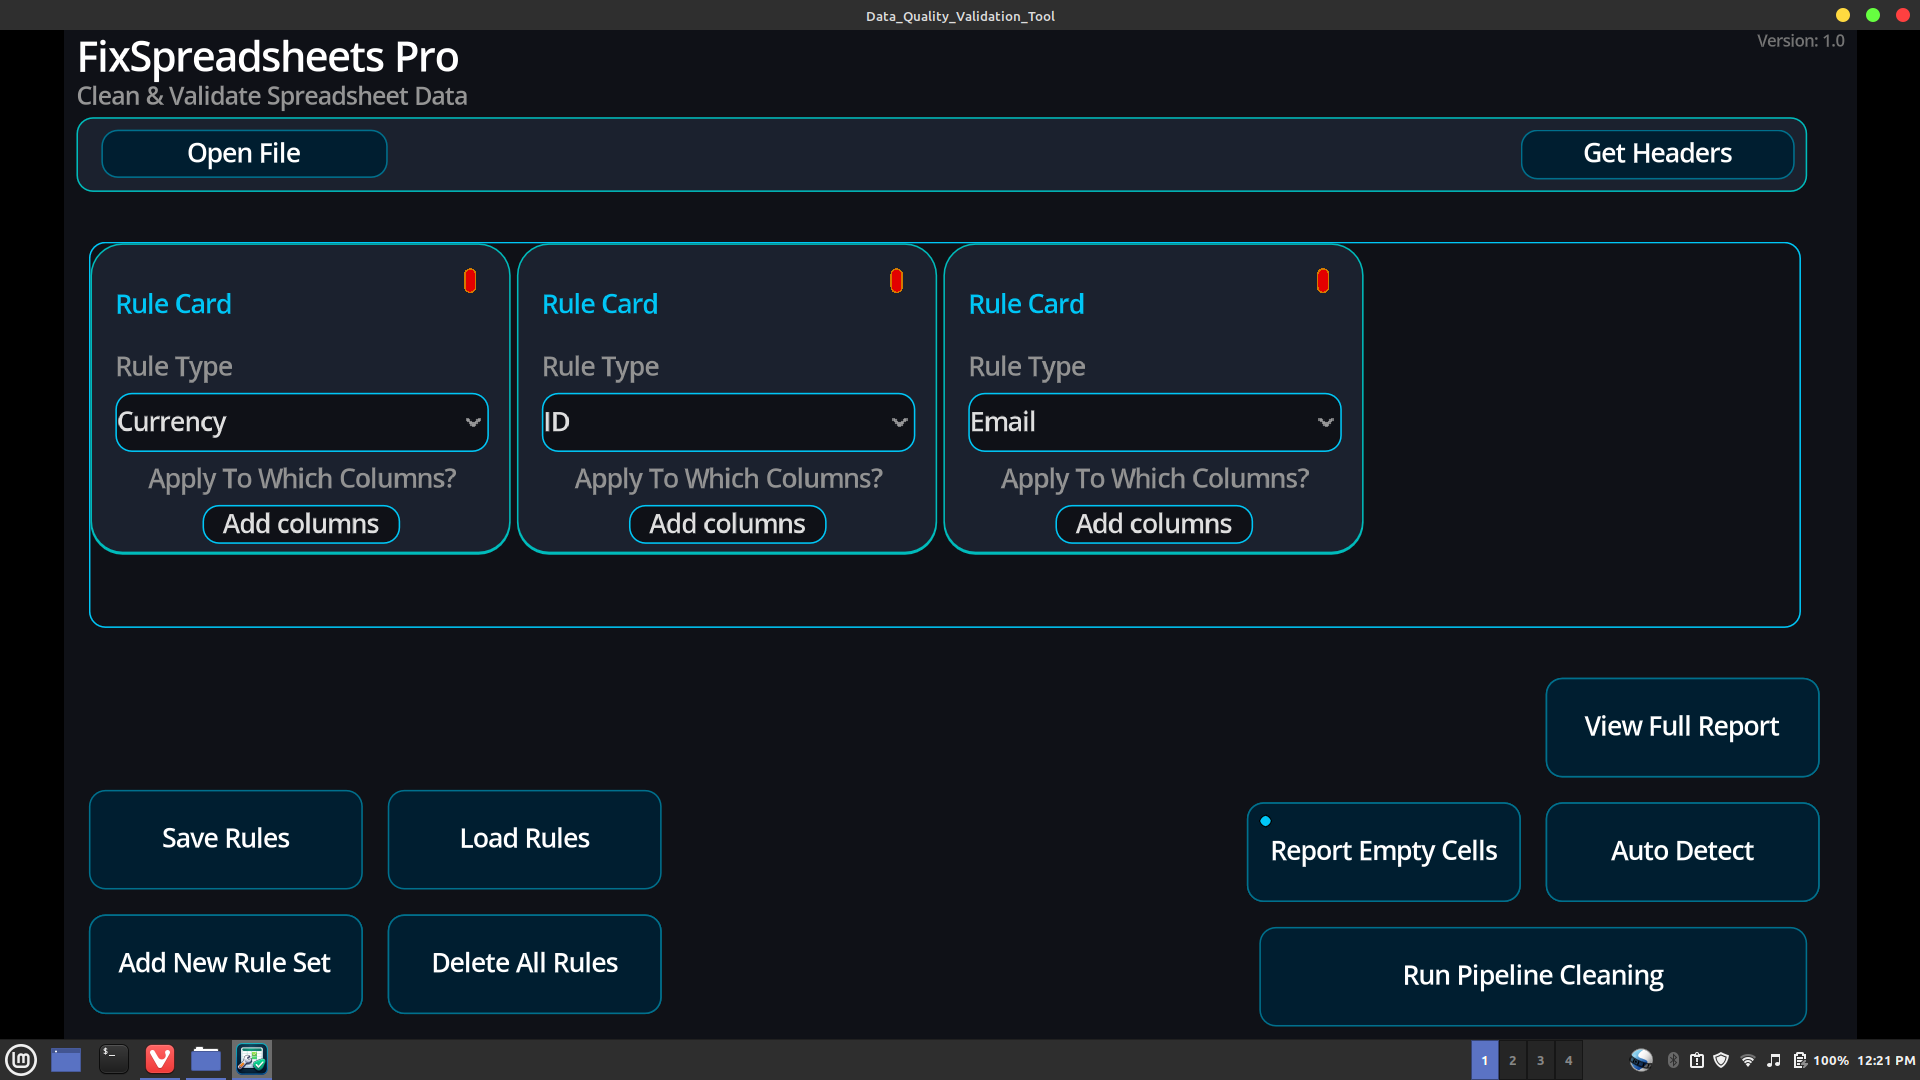Launch terminal from the taskbar
This screenshot has width=1920, height=1080.
pyautogui.click(x=113, y=1059)
